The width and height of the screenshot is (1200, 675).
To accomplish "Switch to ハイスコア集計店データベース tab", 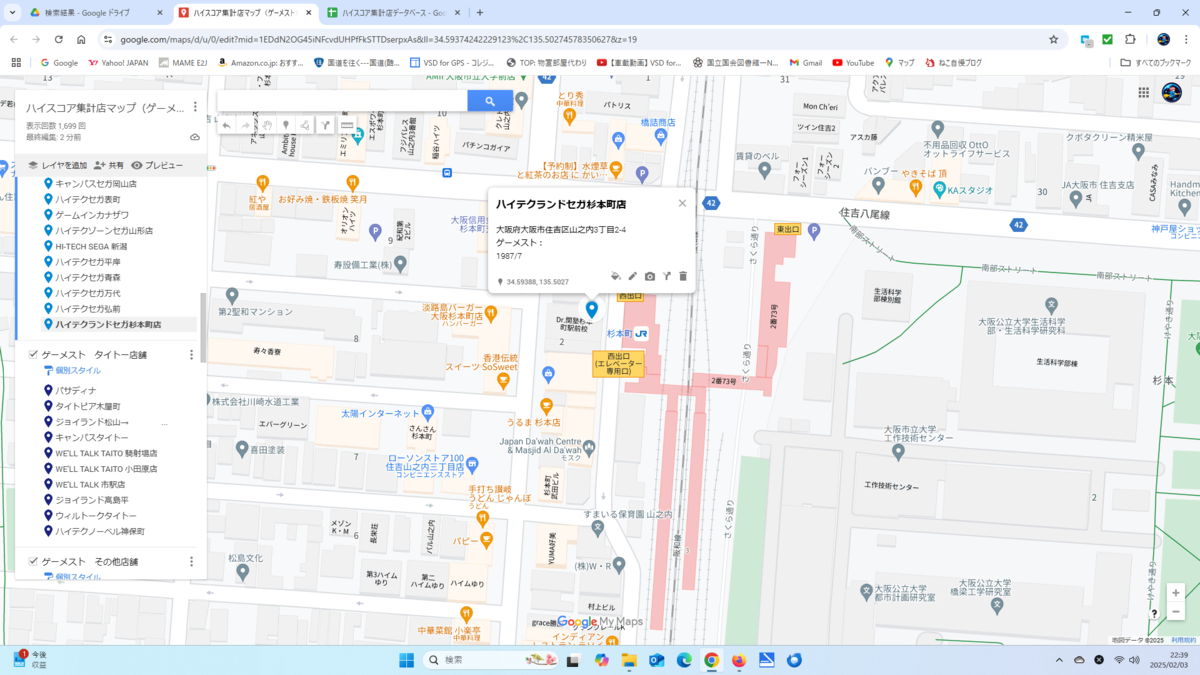I will coord(394,13).
